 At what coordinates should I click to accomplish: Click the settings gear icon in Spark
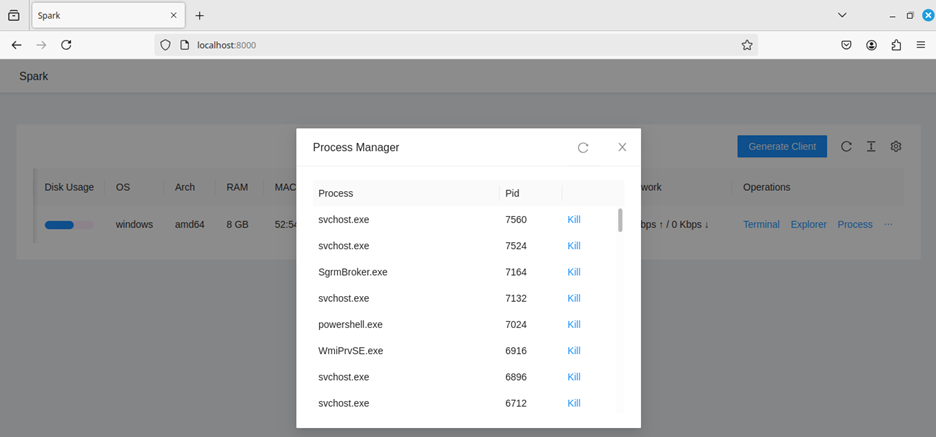pyautogui.click(x=896, y=146)
